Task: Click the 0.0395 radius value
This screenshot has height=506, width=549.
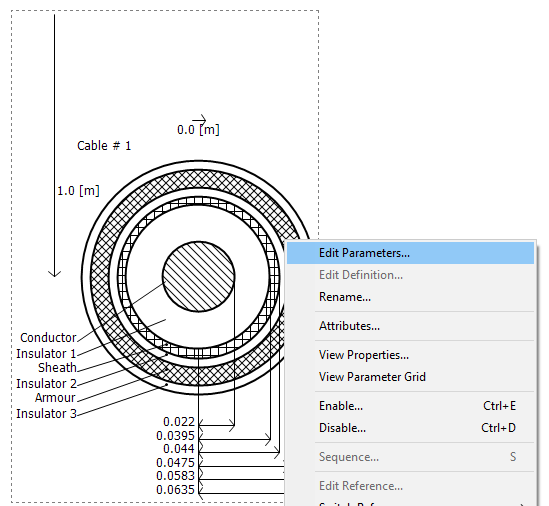Action: (175, 436)
